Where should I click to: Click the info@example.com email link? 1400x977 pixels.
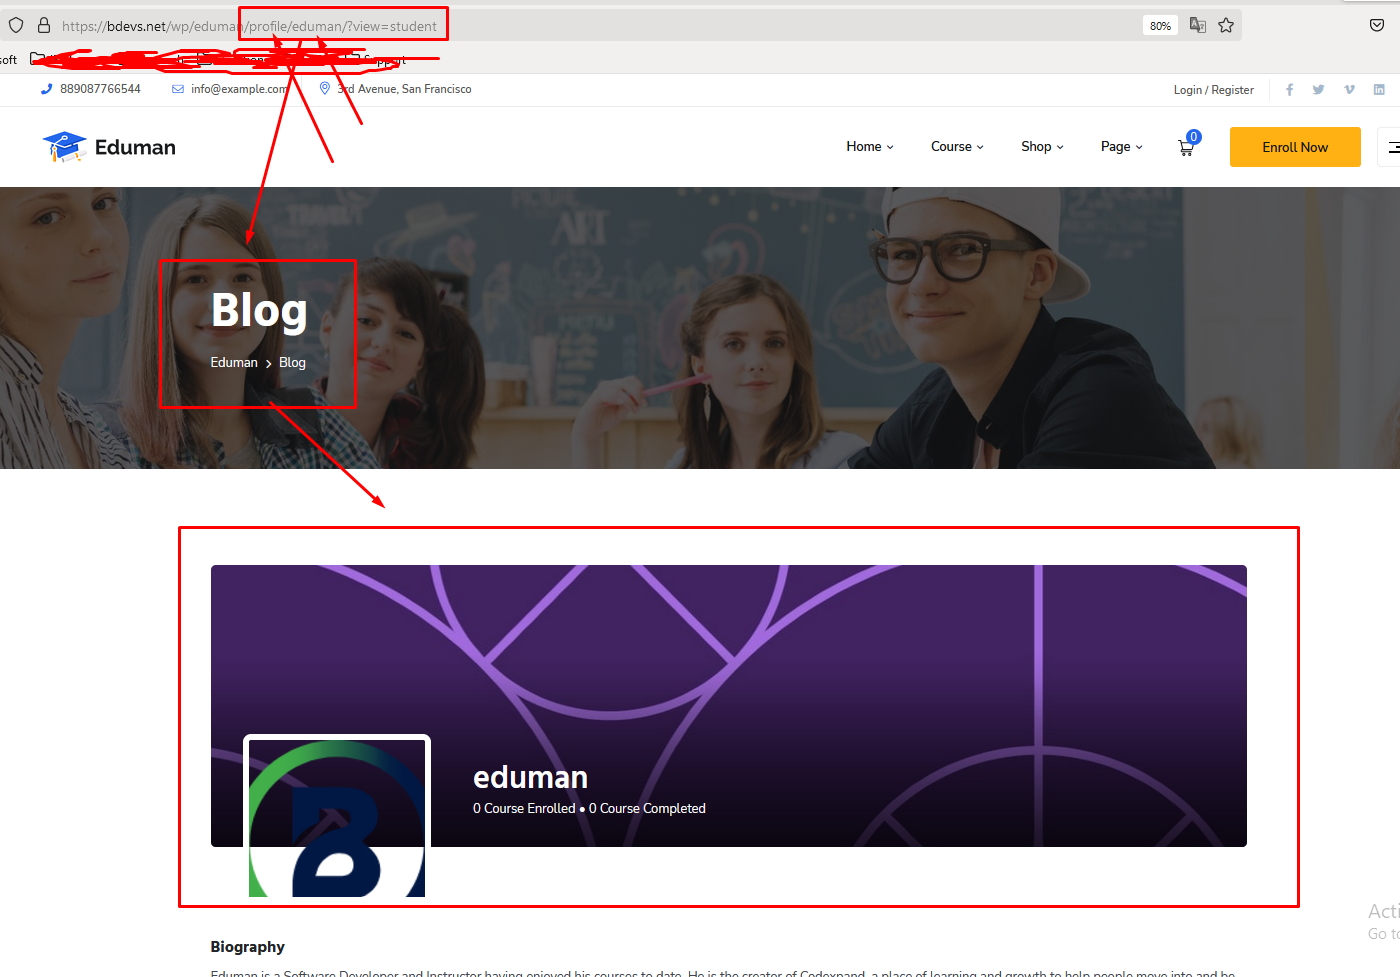[x=240, y=89]
